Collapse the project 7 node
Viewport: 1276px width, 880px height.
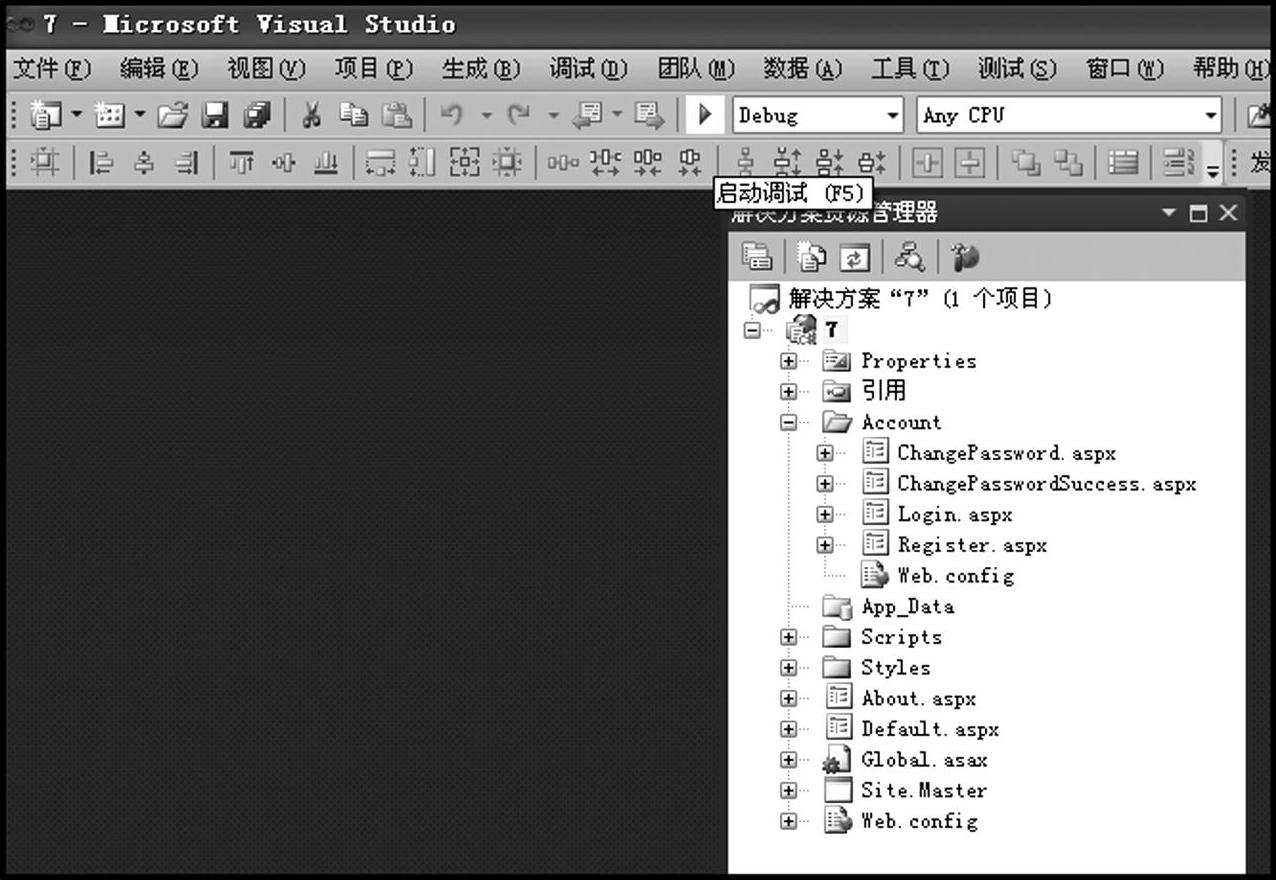point(753,330)
